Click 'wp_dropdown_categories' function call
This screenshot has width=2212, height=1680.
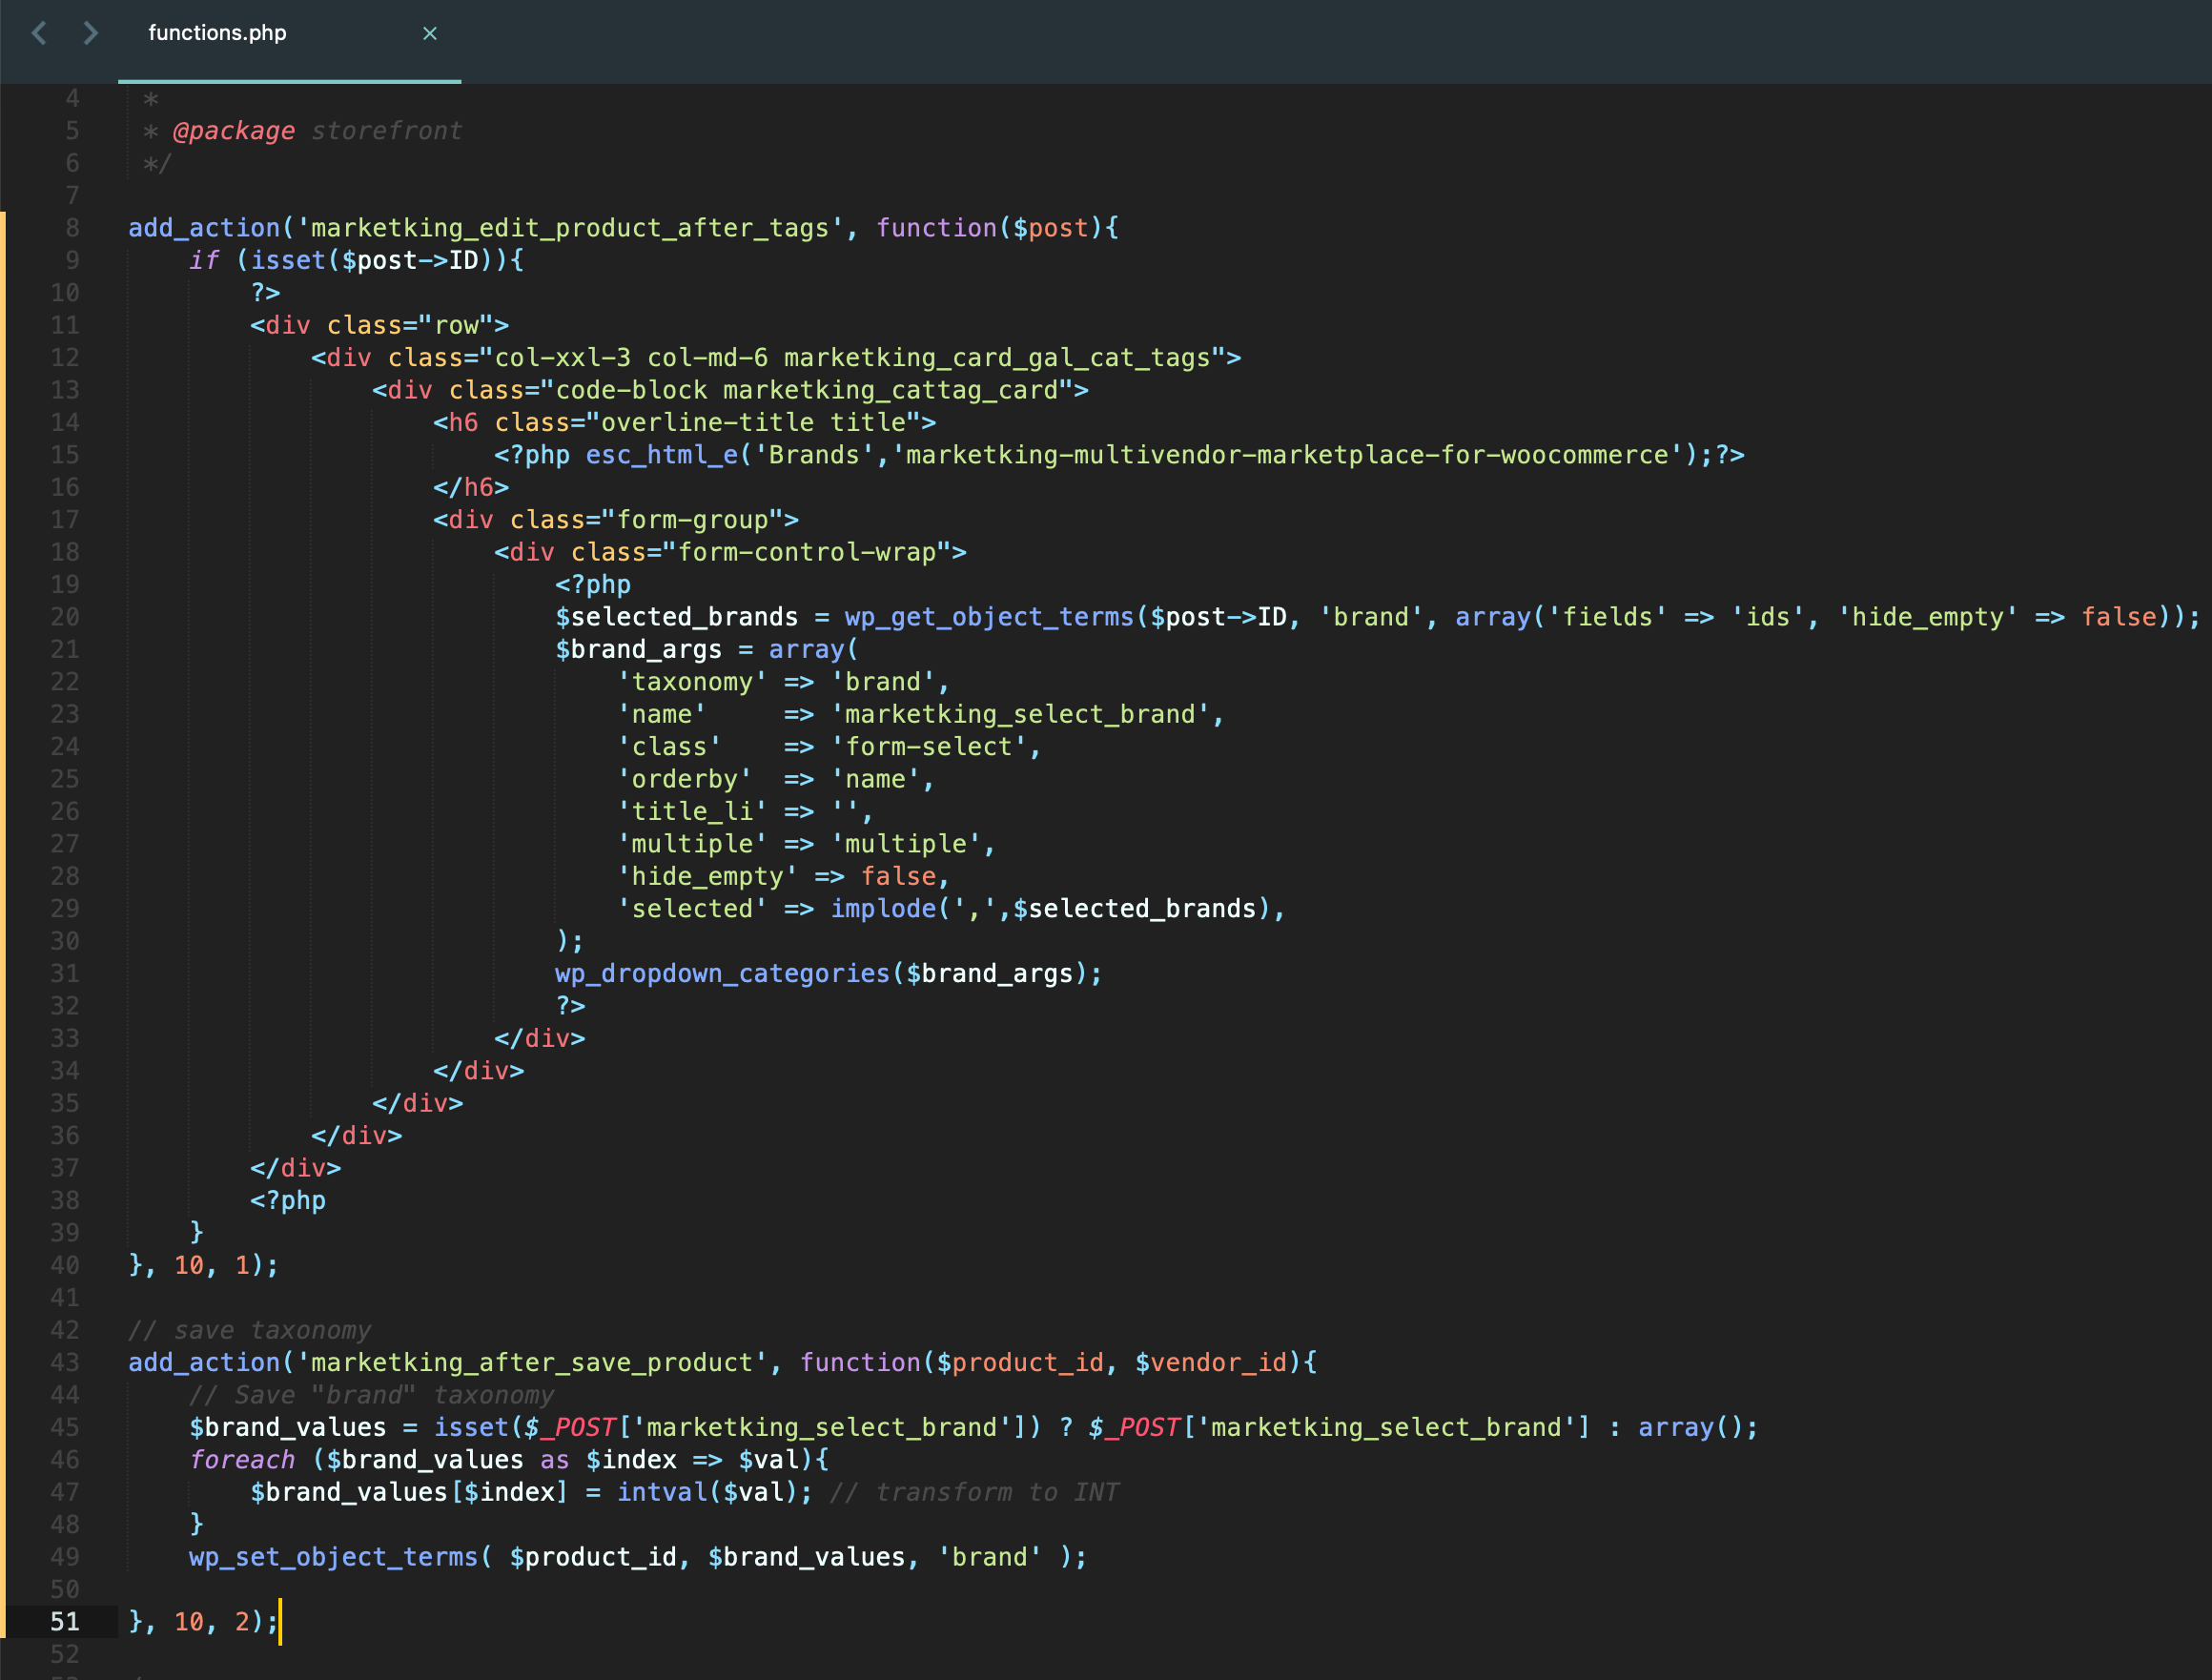point(723,973)
